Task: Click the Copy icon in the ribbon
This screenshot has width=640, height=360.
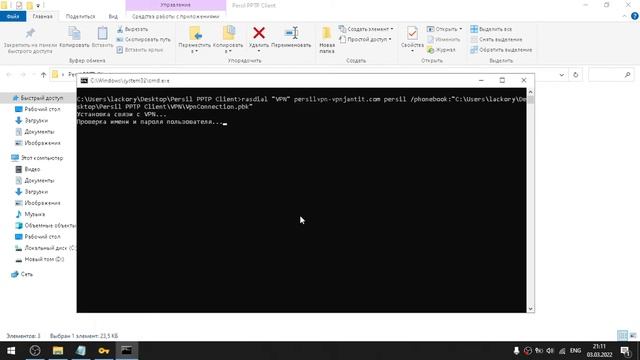Action: tap(74, 33)
